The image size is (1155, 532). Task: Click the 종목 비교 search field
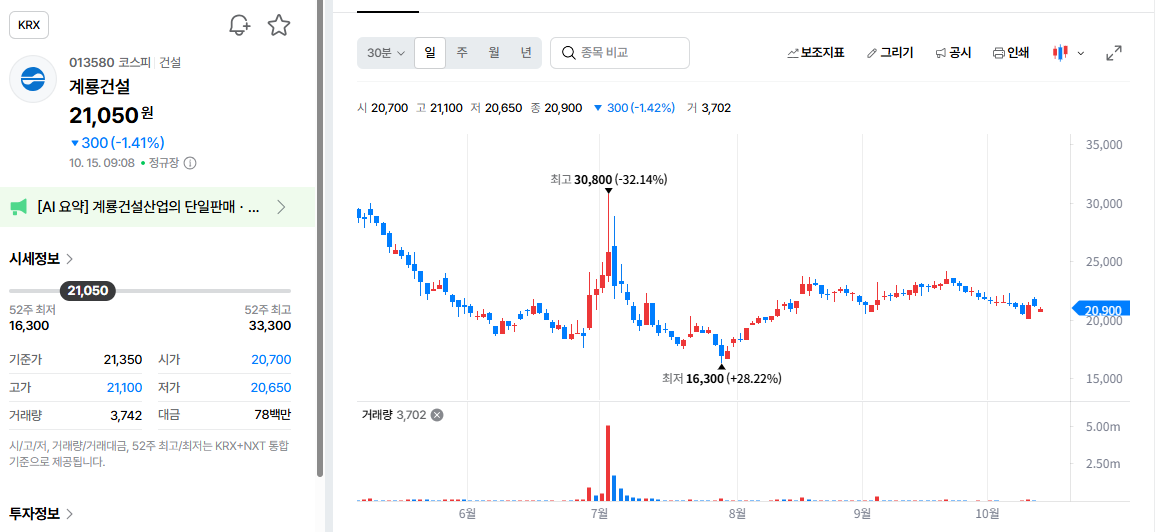pyautogui.click(x=619, y=53)
